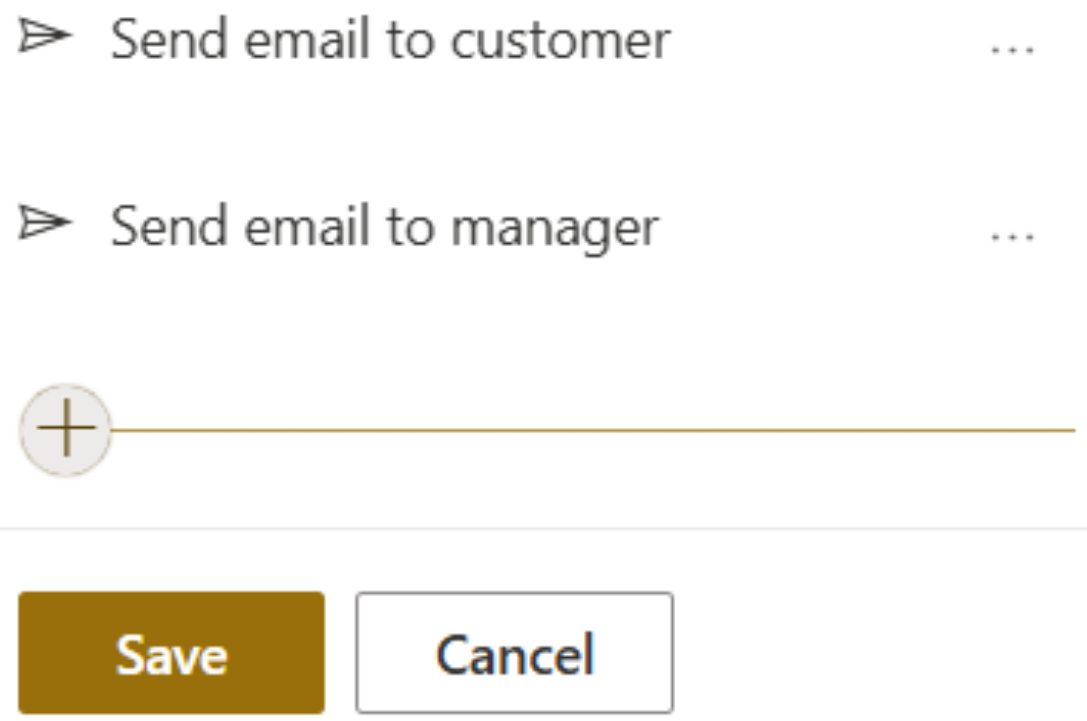Image resolution: width=1087 pixels, height=721 pixels.
Task: Click the gold insertion line beside plus button
Action: pyautogui.click(x=593, y=431)
